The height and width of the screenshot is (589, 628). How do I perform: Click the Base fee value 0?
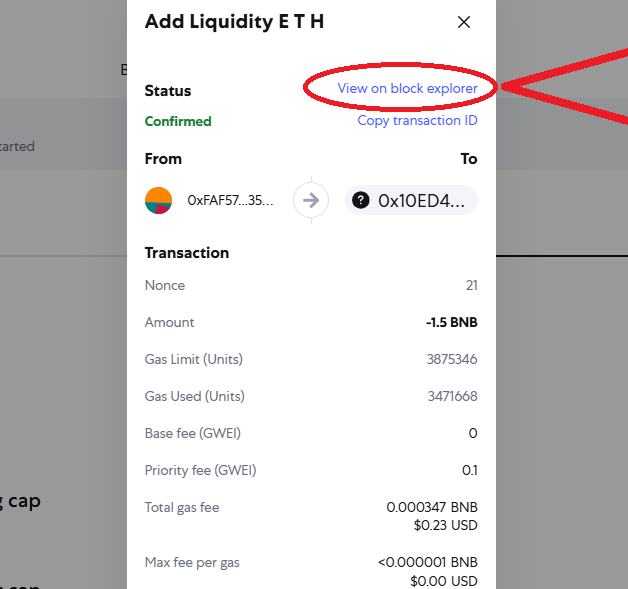pyautogui.click(x=473, y=433)
